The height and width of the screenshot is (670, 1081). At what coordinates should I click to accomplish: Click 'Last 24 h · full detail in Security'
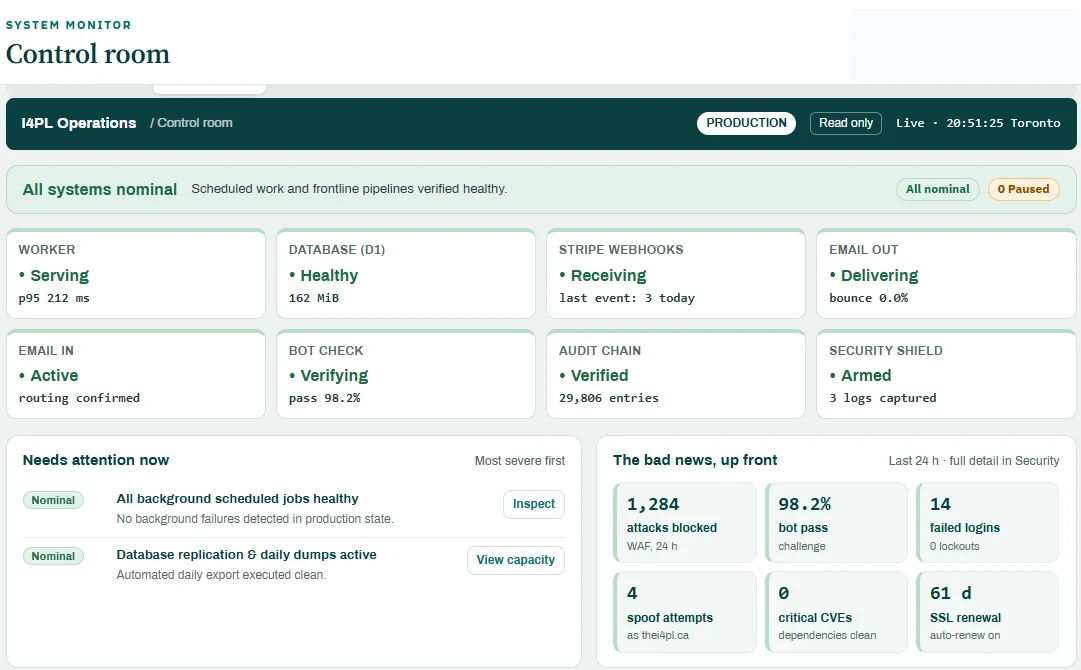click(x=973, y=460)
